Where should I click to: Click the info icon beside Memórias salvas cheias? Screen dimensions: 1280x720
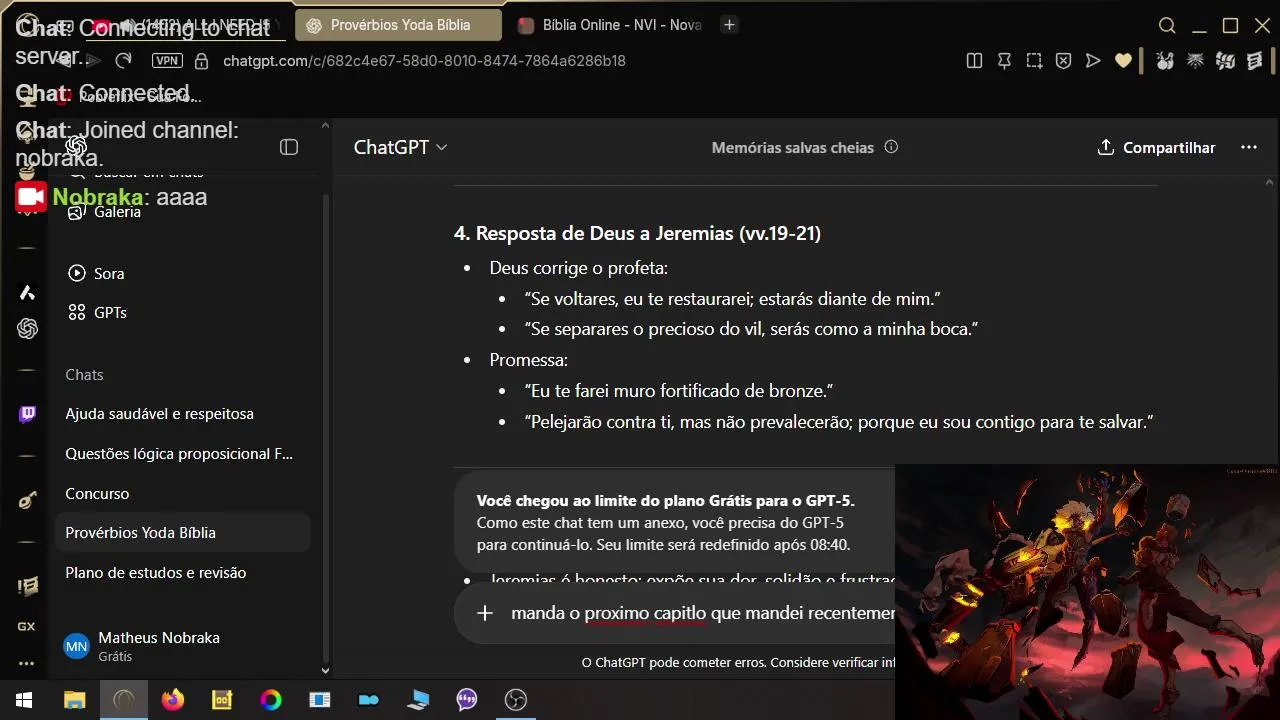pos(891,147)
